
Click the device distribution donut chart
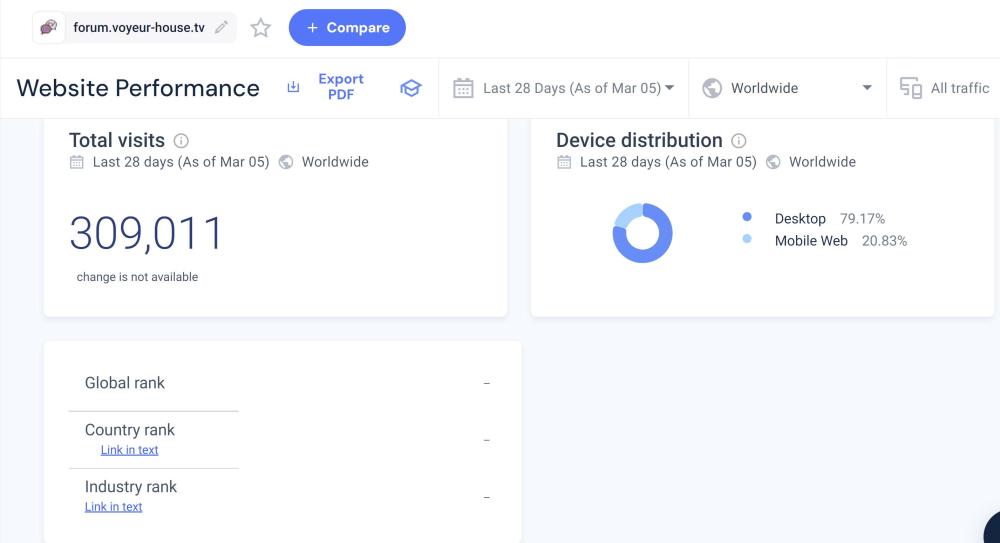coord(642,233)
